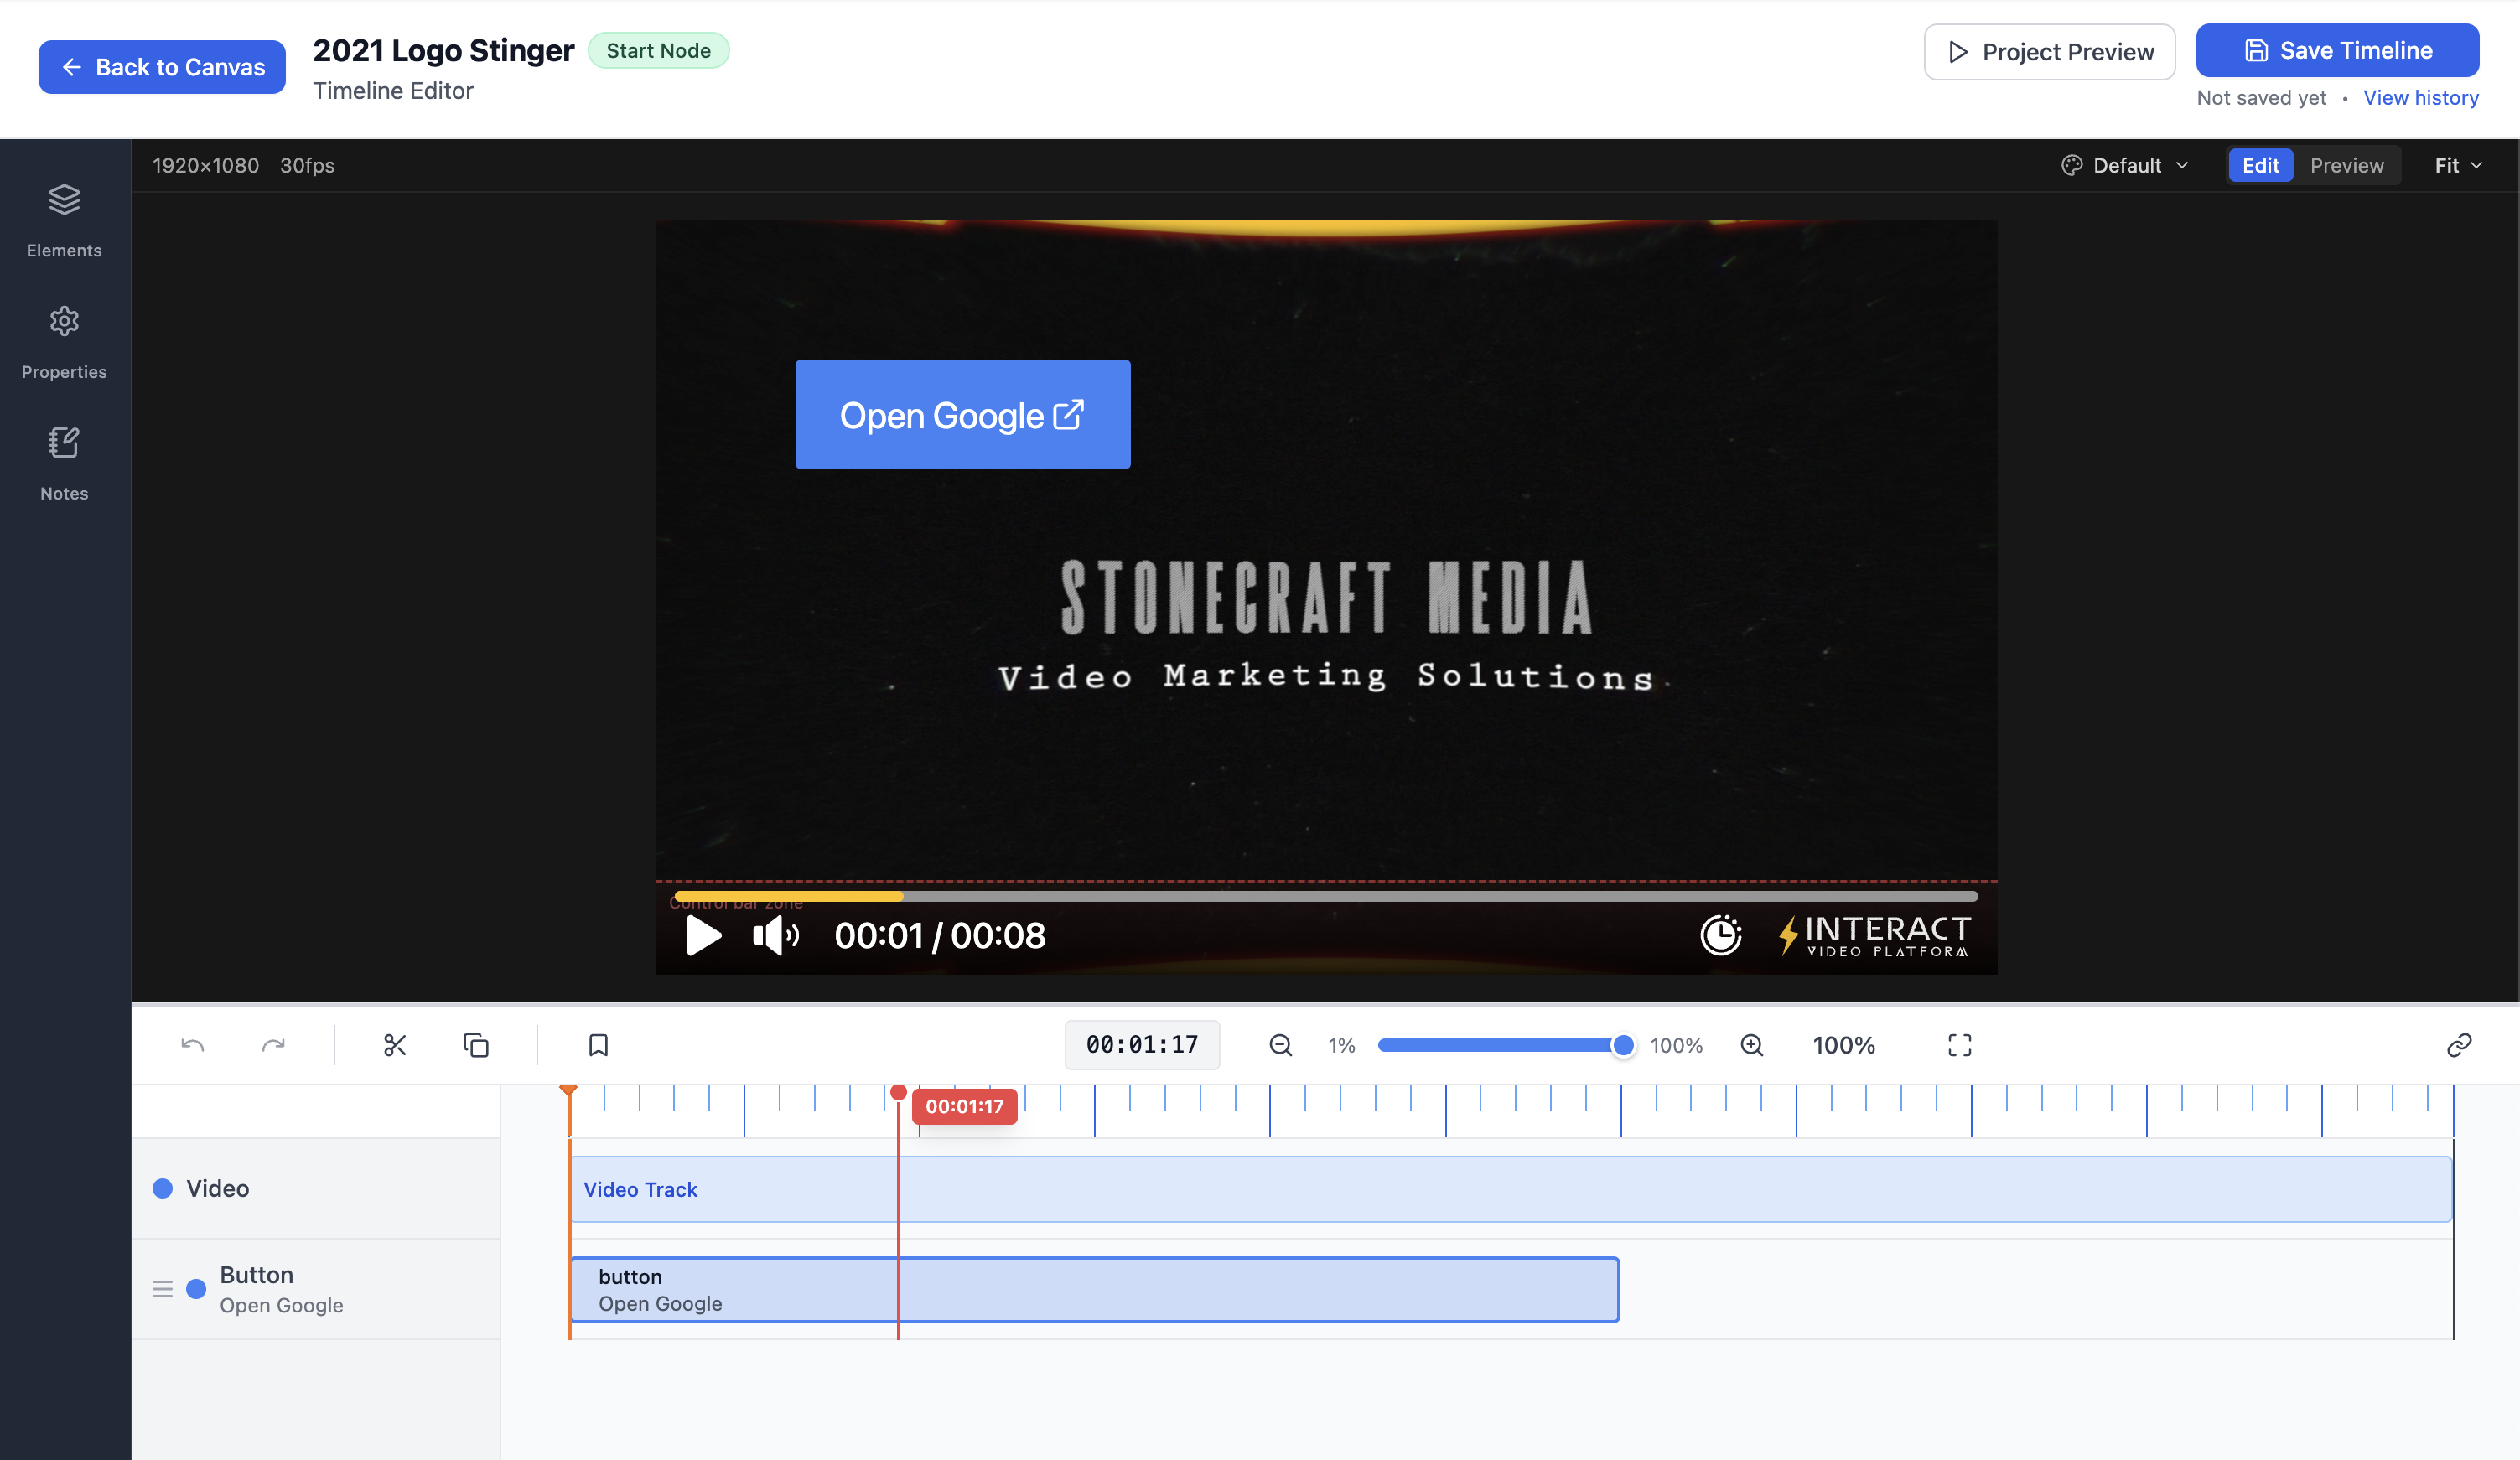
Task: Select the Edit mode toggle
Action: click(x=2260, y=165)
